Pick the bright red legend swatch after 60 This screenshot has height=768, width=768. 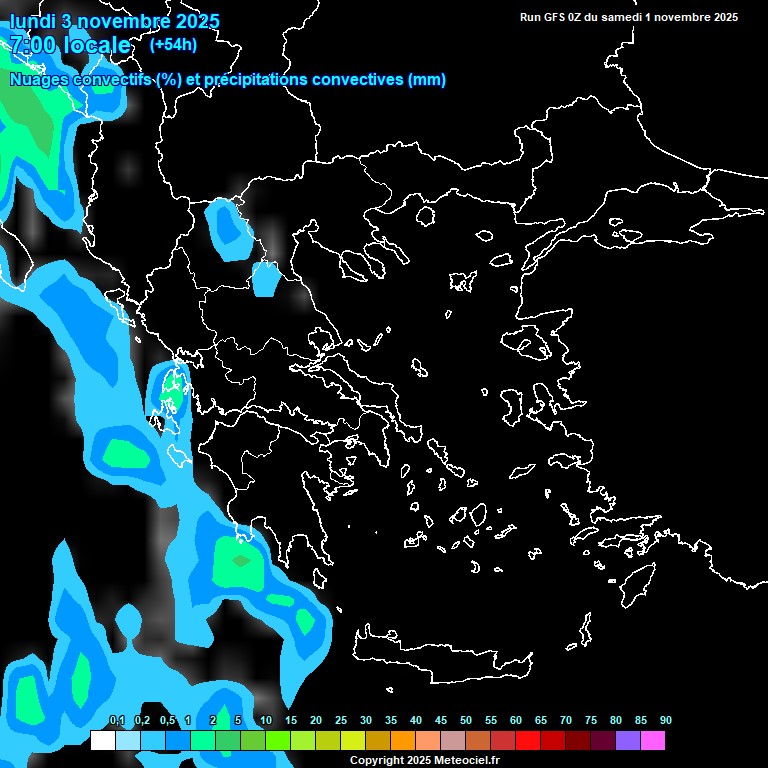point(528,740)
